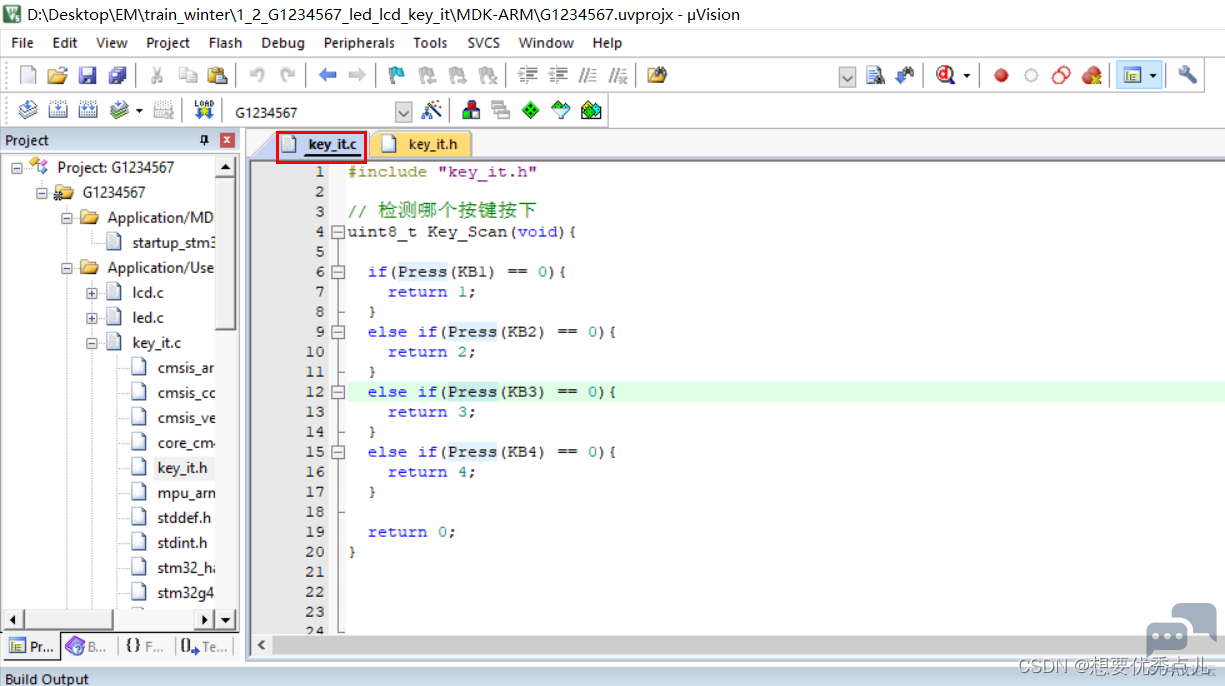The height and width of the screenshot is (686, 1225).
Task: Open the Peripherals menu
Action: pos(359,43)
